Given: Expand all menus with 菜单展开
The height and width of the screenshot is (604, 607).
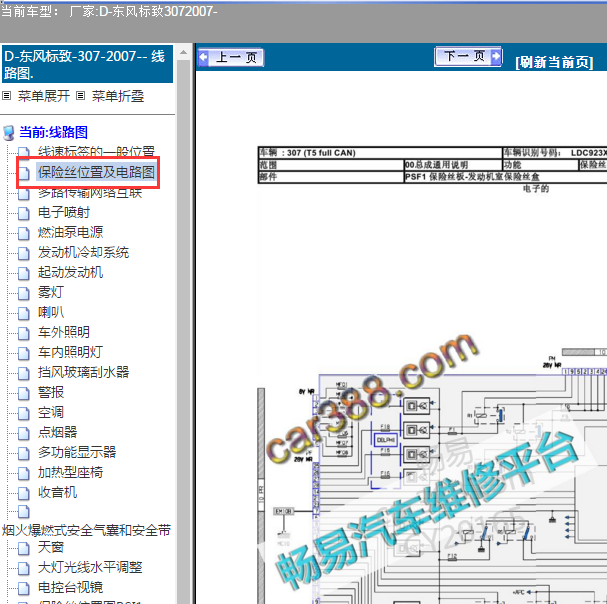Looking at the screenshot, I should 43,96.
